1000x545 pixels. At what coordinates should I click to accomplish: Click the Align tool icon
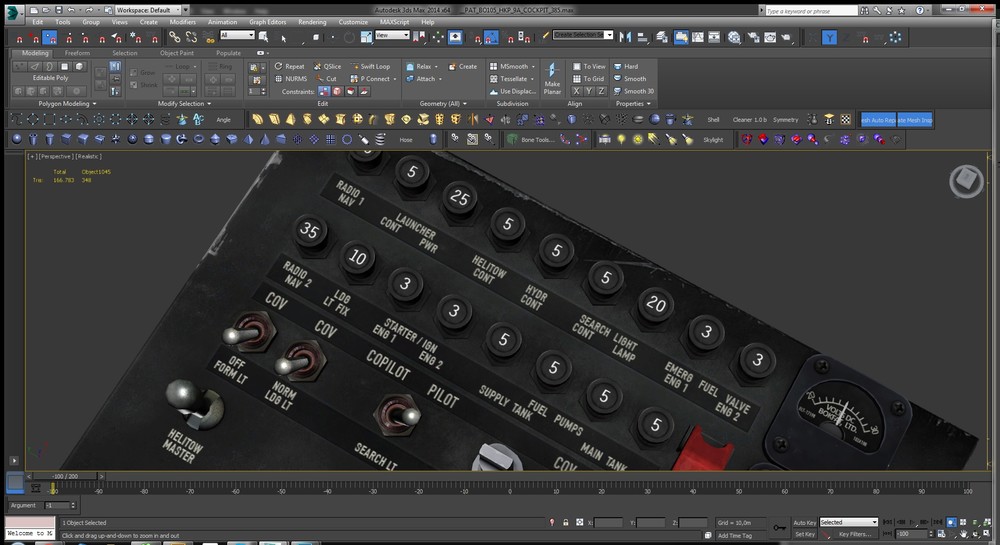coord(642,37)
